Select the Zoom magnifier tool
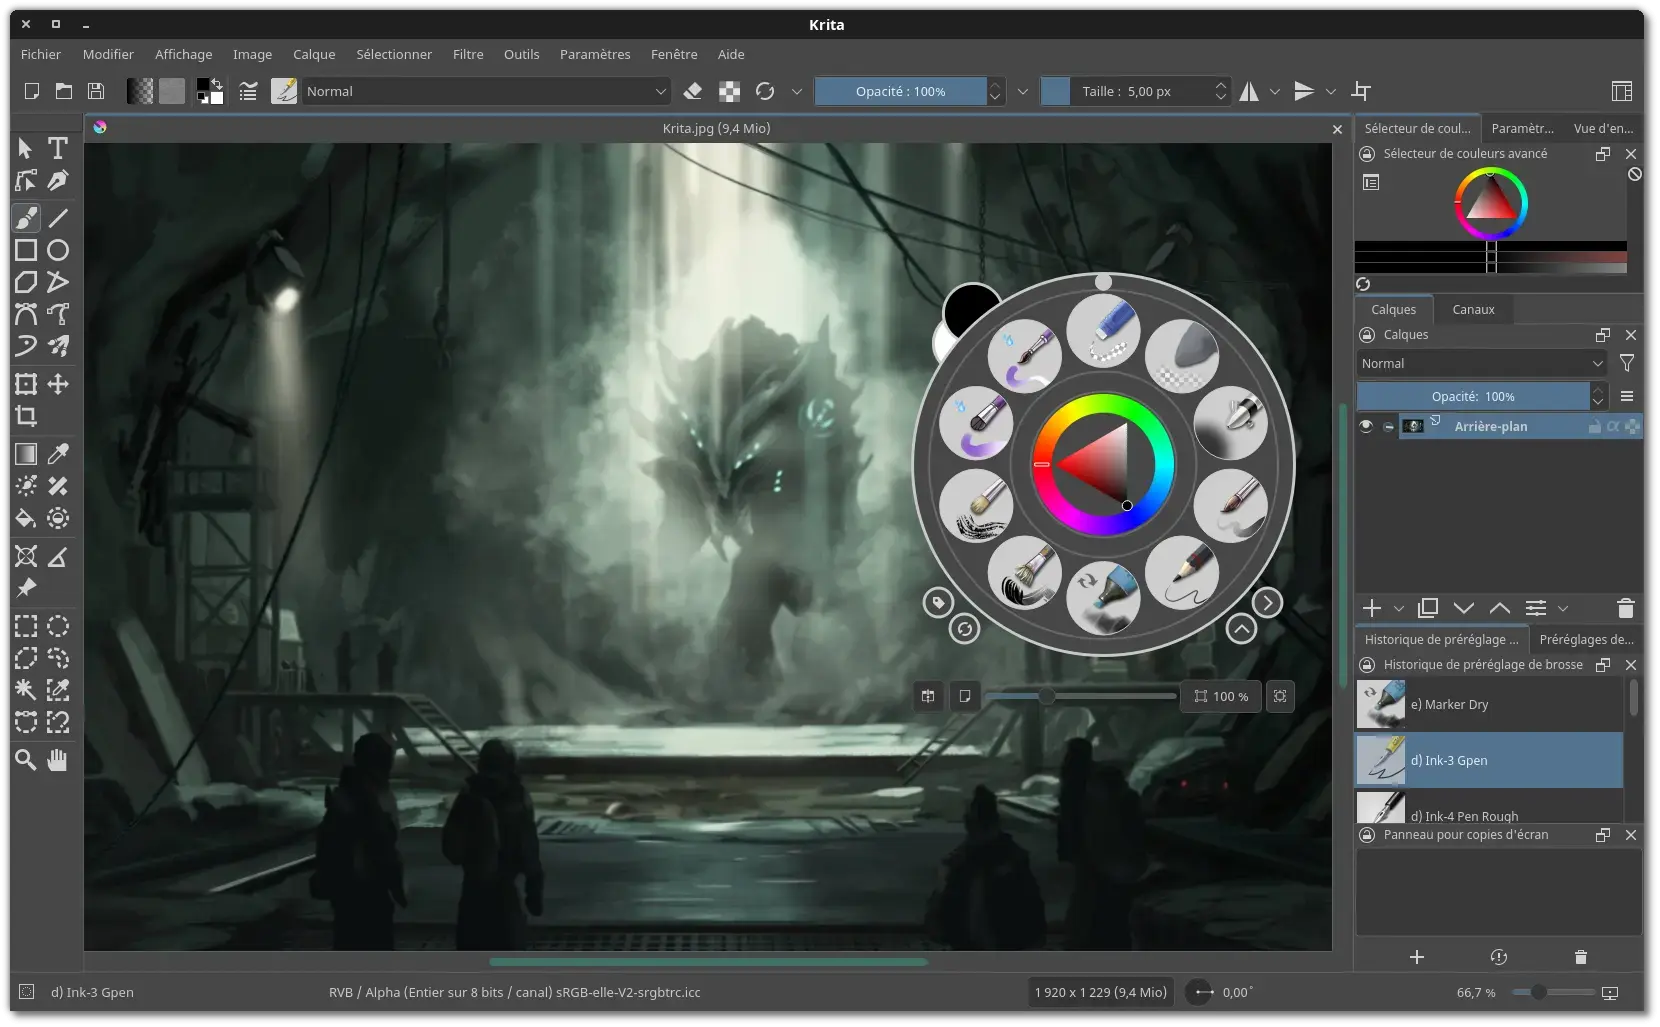Viewport: 1660px width, 1027px height. (x=26, y=760)
